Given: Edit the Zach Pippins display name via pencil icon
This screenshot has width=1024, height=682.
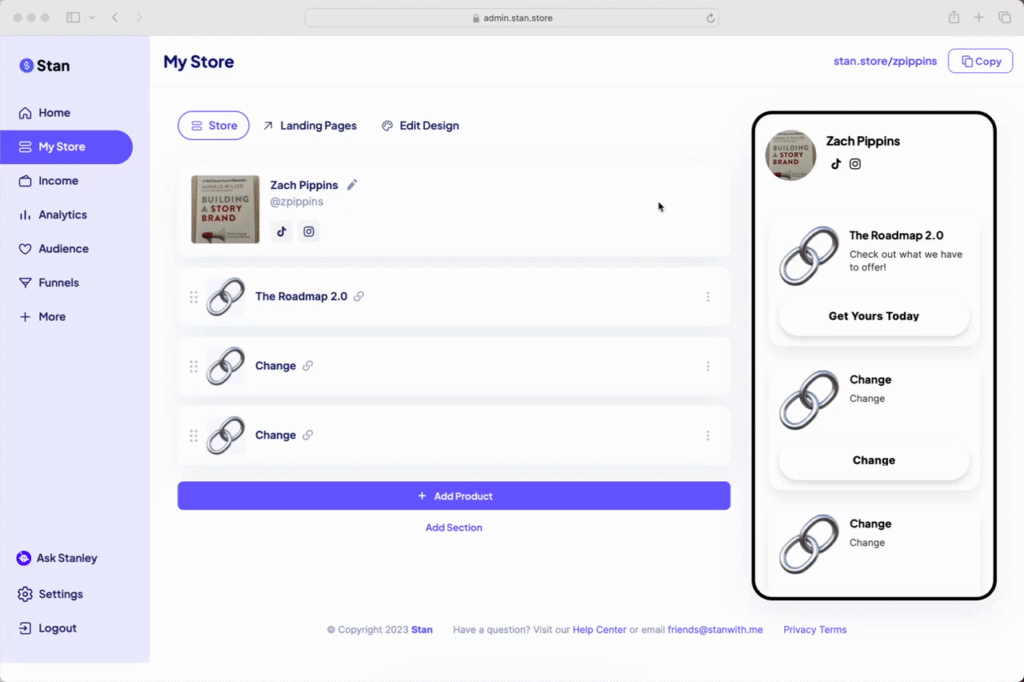Looking at the screenshot, I should coord(354,184).
